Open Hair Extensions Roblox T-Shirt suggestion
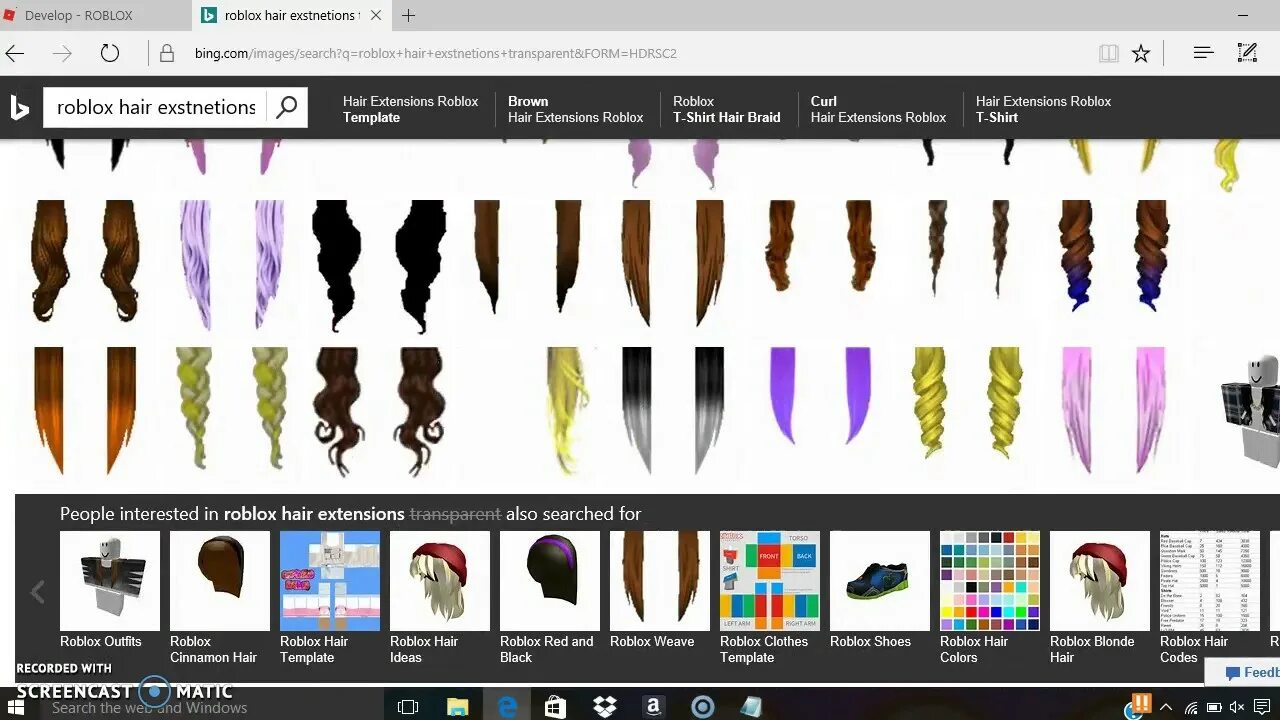Viewport: 1280px width, 720px height. point(1043,109)
